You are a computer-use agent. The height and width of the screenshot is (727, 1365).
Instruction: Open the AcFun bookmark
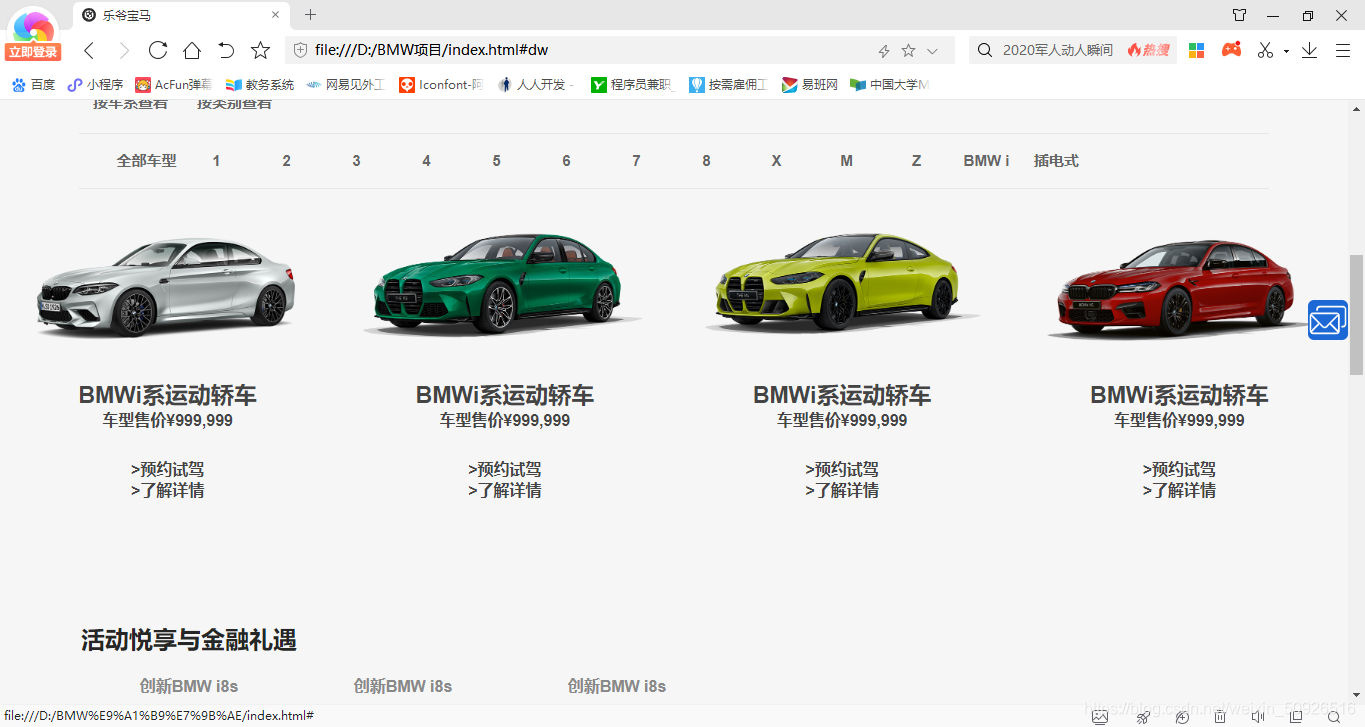pos(173,85)
